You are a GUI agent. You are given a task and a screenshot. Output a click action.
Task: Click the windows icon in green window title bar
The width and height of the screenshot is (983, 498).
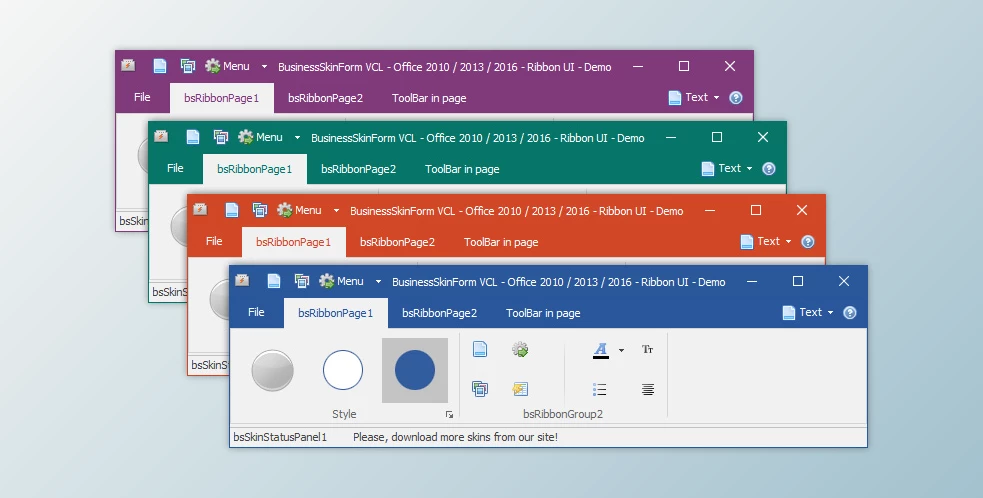click(x=221, y=137)
